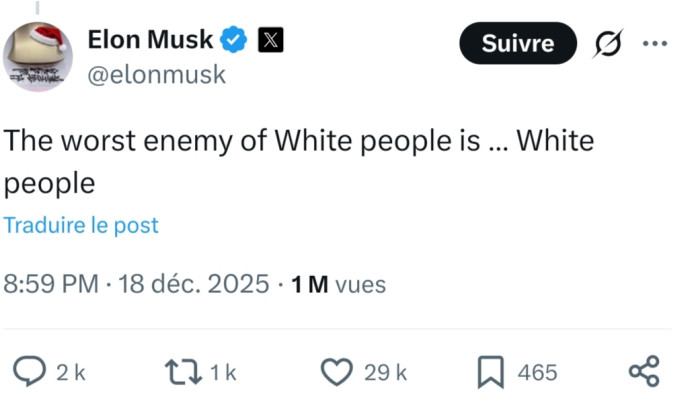This screenshot has height=410, width=700.
Task: Open the Elon Musk display name link
Action: pyautogui.click(x=150, y=40)
